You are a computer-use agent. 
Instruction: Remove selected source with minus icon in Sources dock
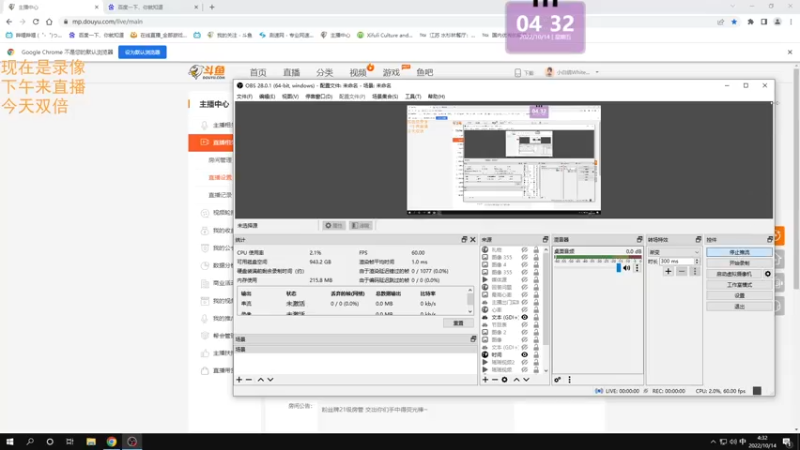pos(495,380)
